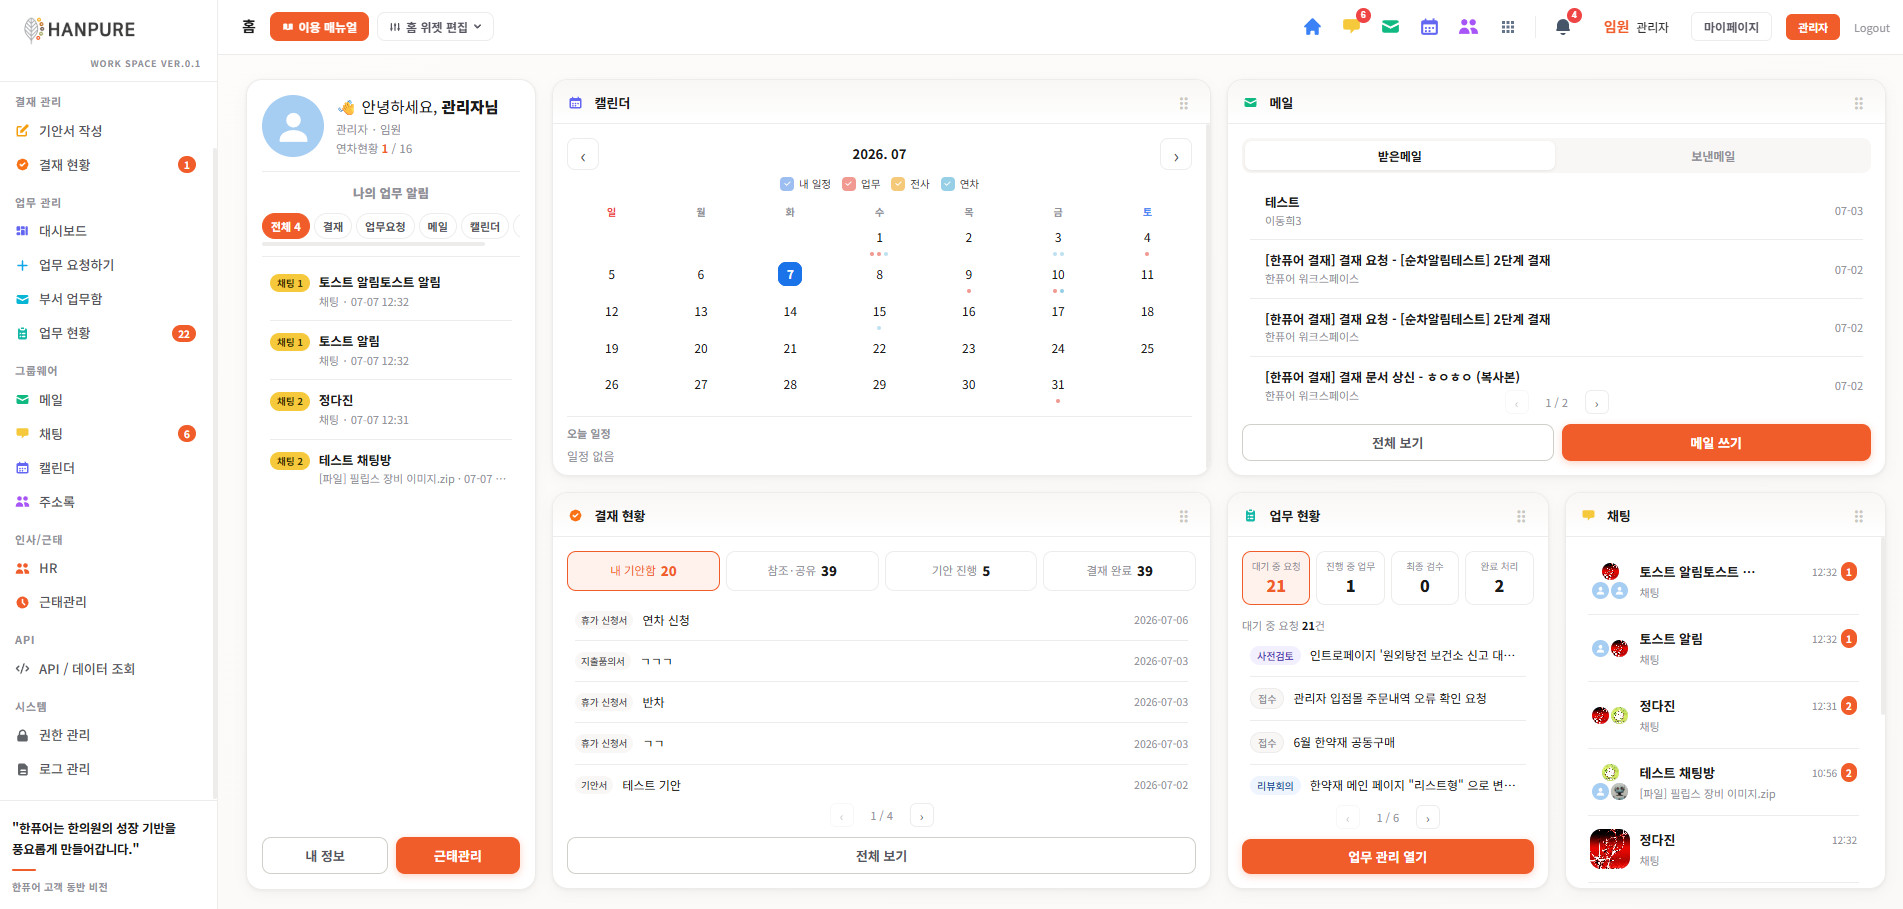Open 로그 관리 in sidebar

[x=106, y=769]
